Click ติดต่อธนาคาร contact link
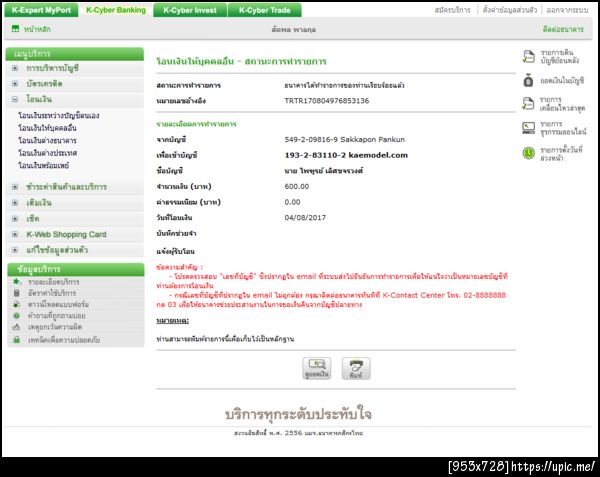This screenshot has height=477, width=600. click(563, 29)
